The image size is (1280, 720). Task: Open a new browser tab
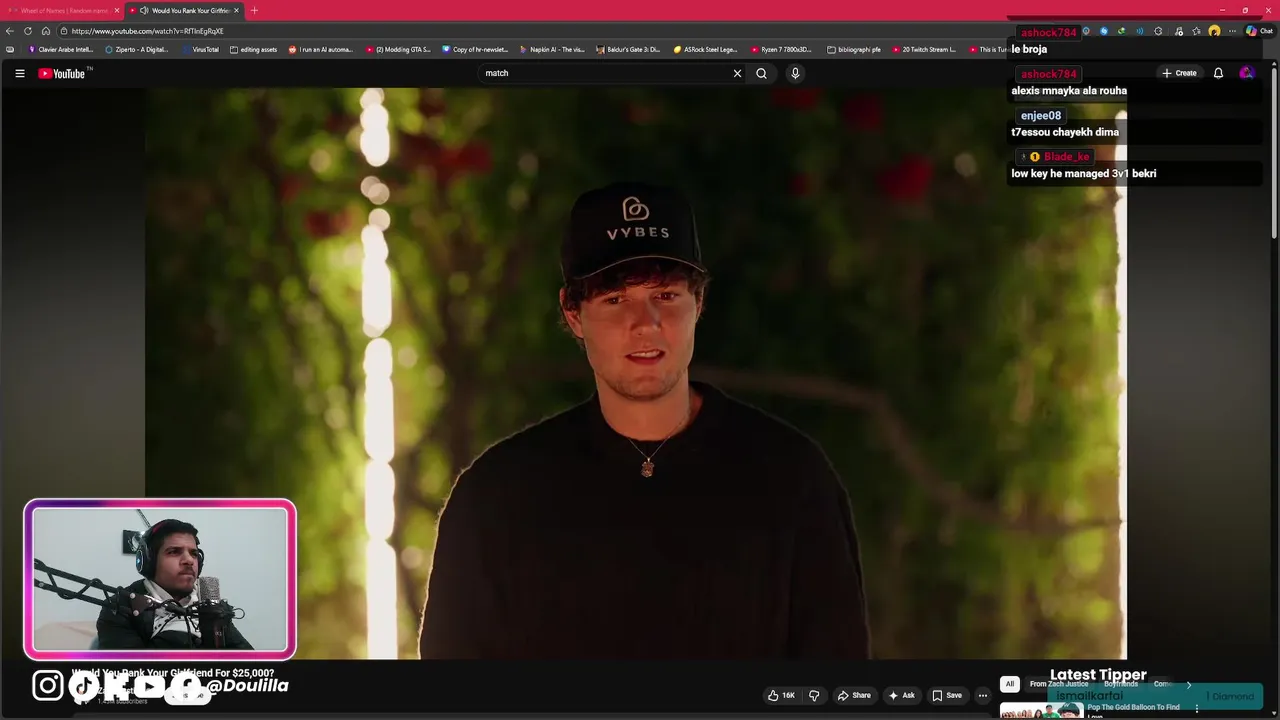(x=254, y=10)
